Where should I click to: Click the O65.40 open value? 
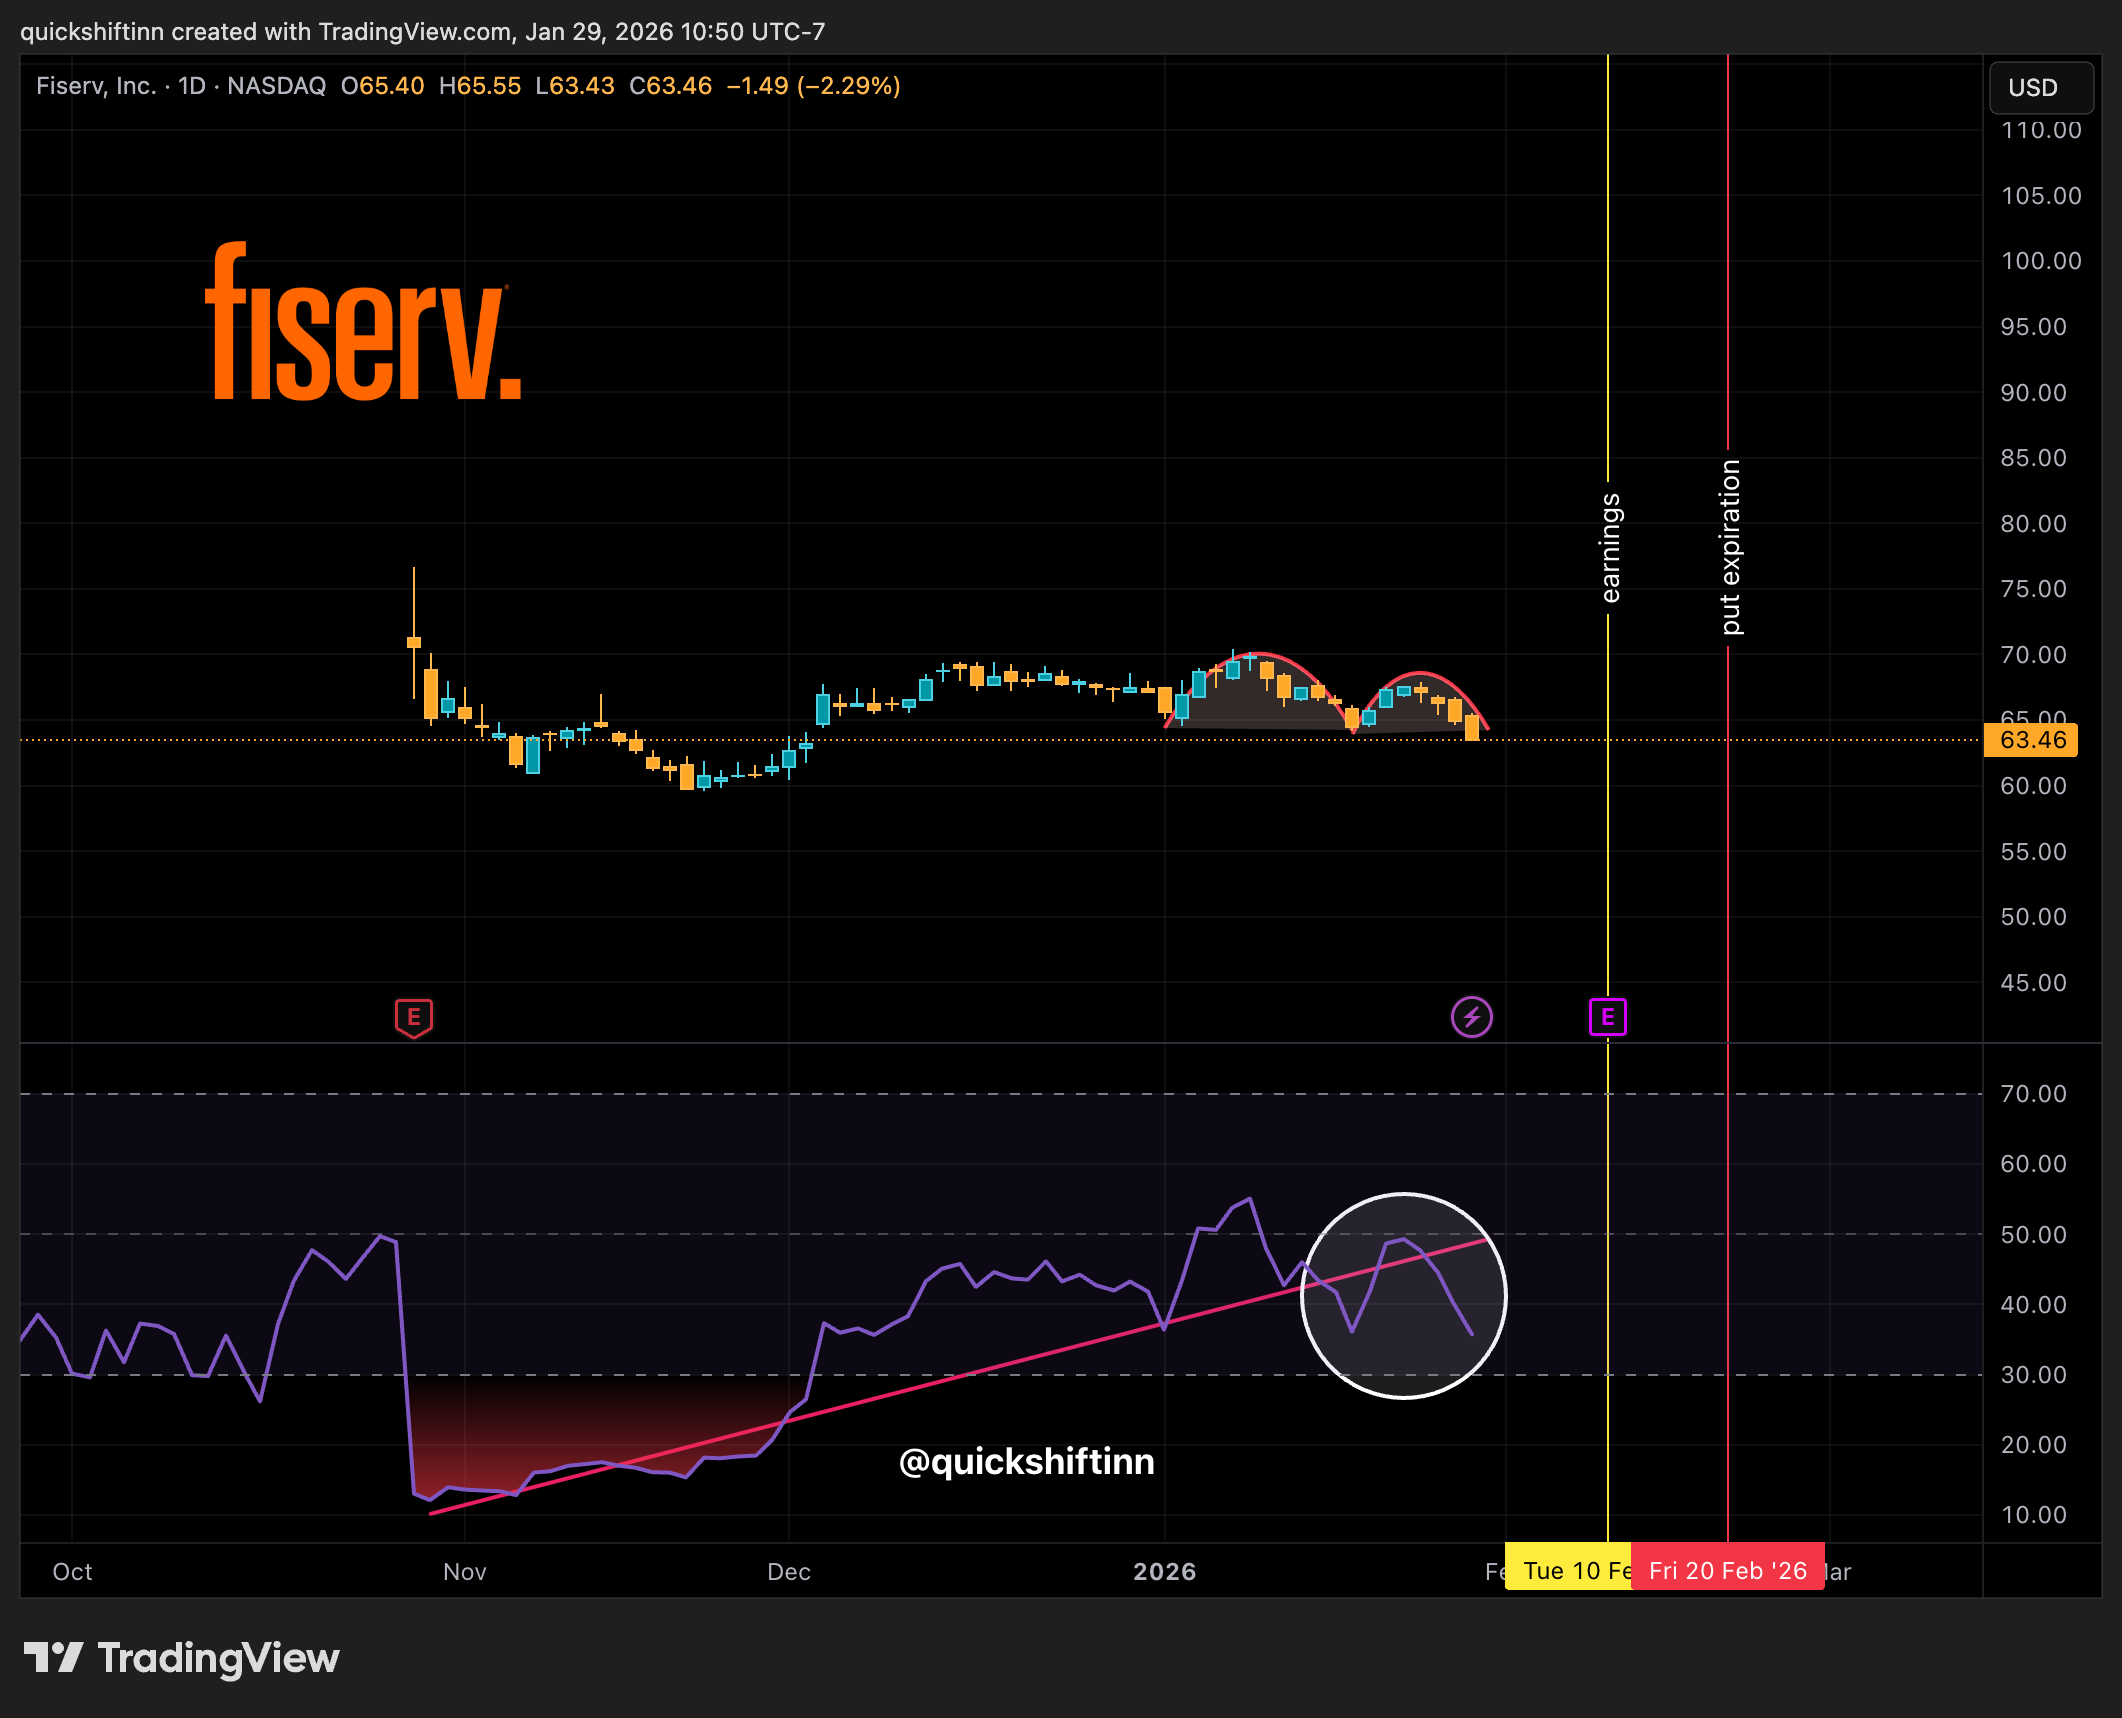click(383, 86)
